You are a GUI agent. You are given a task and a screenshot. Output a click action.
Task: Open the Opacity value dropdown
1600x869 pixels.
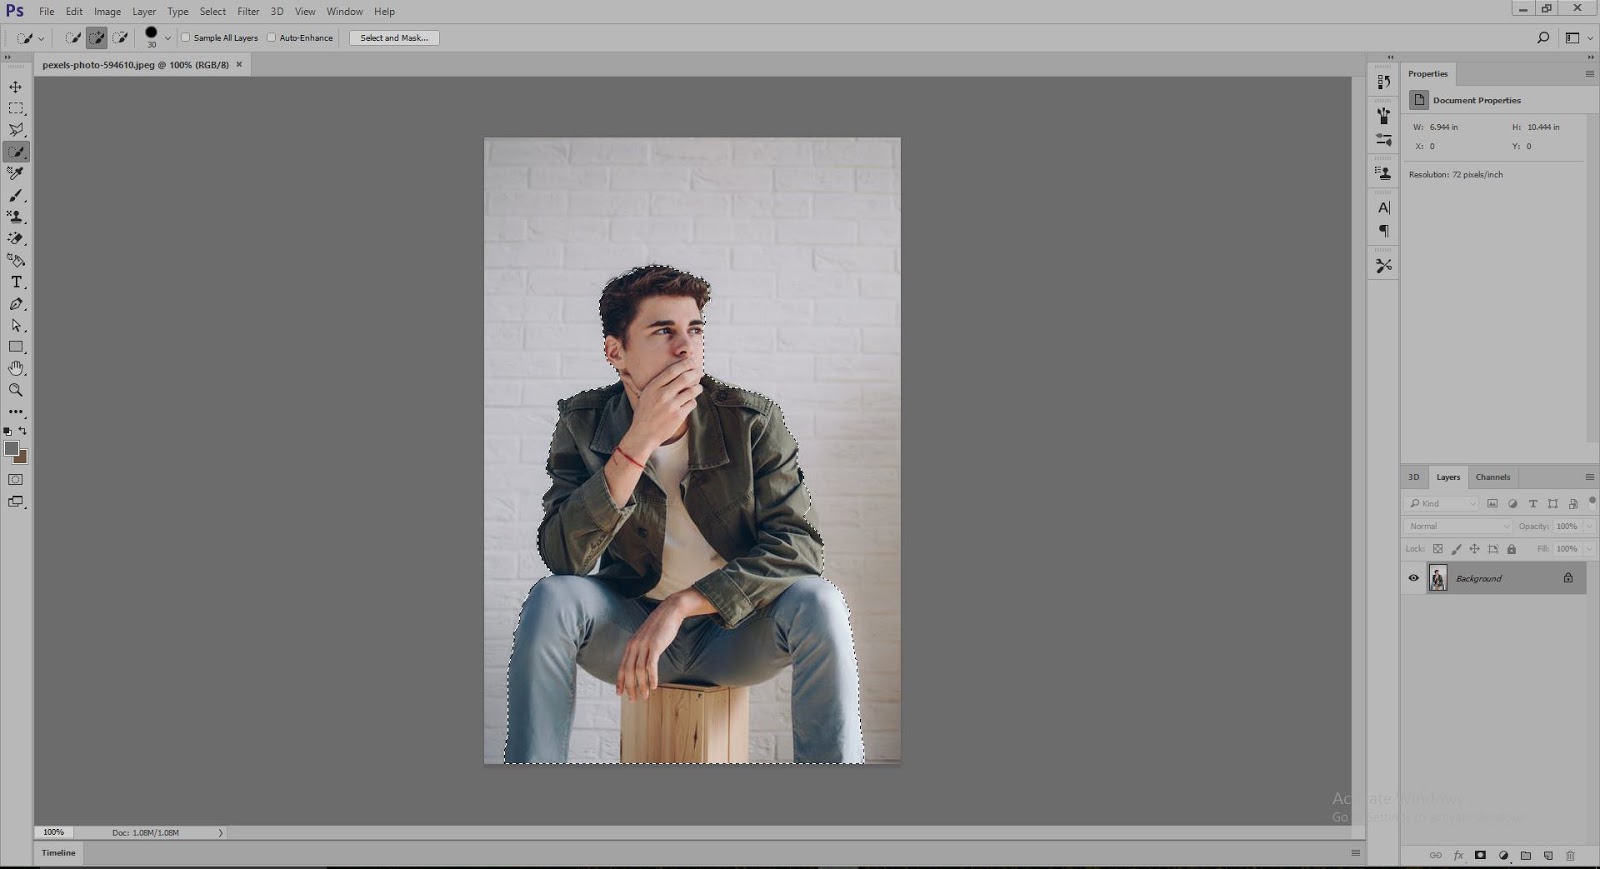coord(1589,526)
